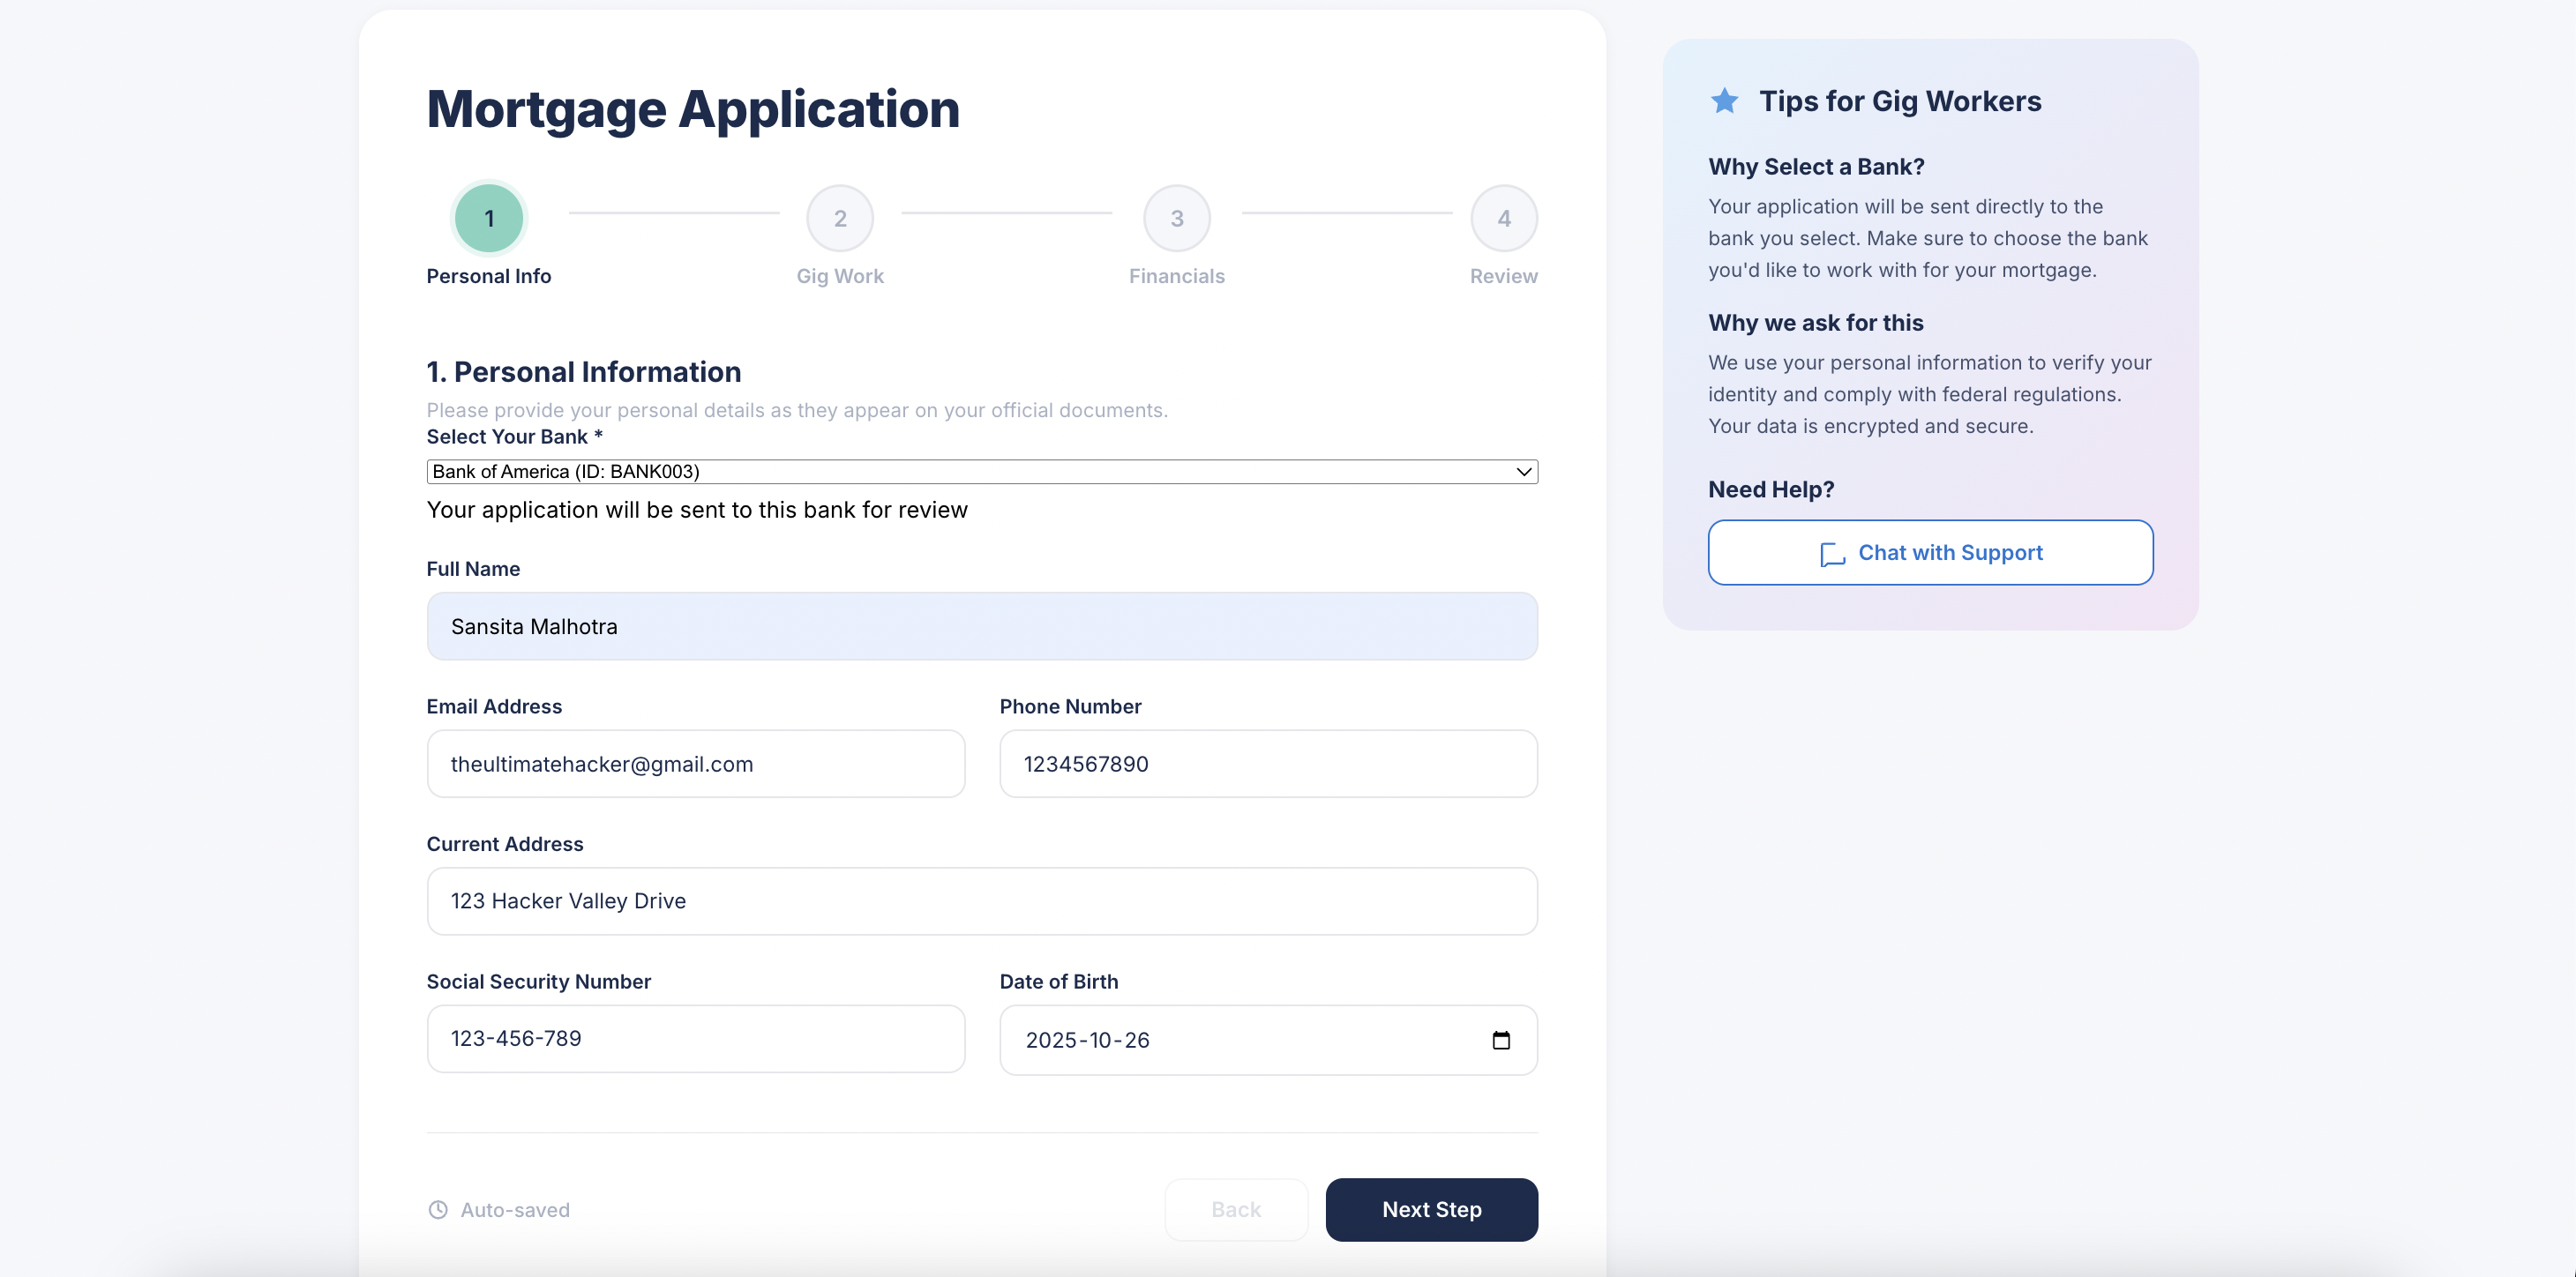Click the disabled Back button
The height and width of the screenshot is (1277, 2576).
click(1236, 1210)
